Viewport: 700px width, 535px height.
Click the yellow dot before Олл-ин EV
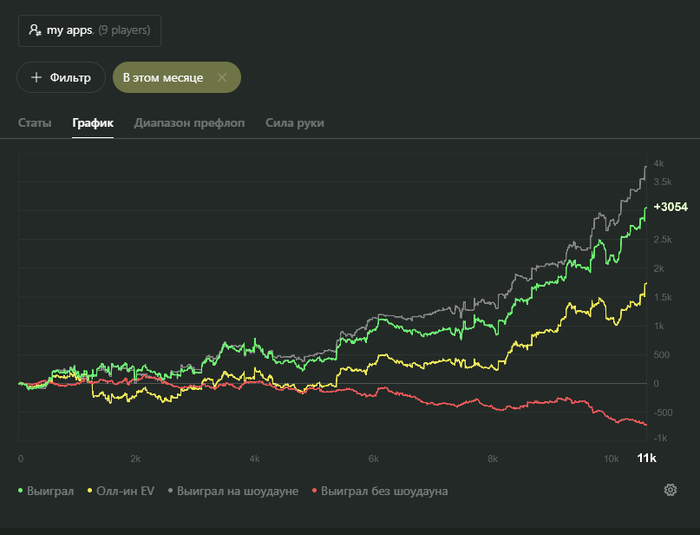[x=90, y=491]
